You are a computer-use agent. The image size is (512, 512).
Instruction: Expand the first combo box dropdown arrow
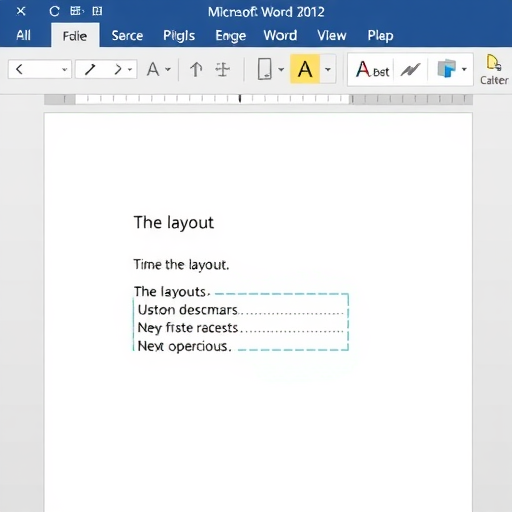pos(64,70)
